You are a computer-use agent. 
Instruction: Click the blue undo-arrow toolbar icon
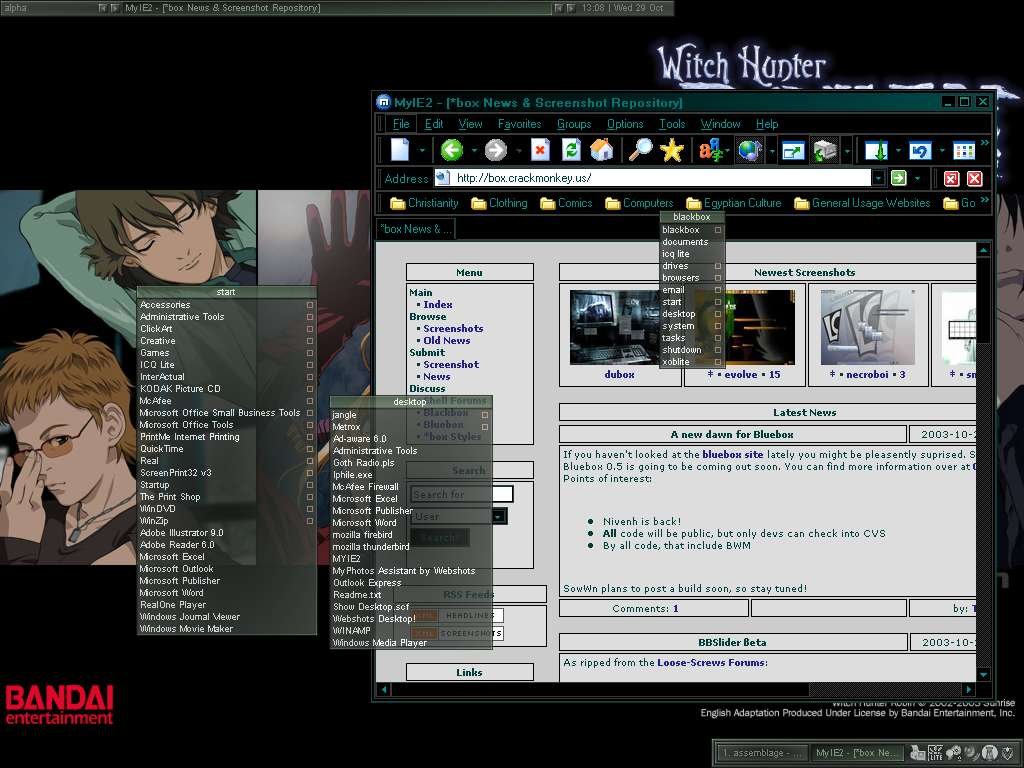[920, 151]
